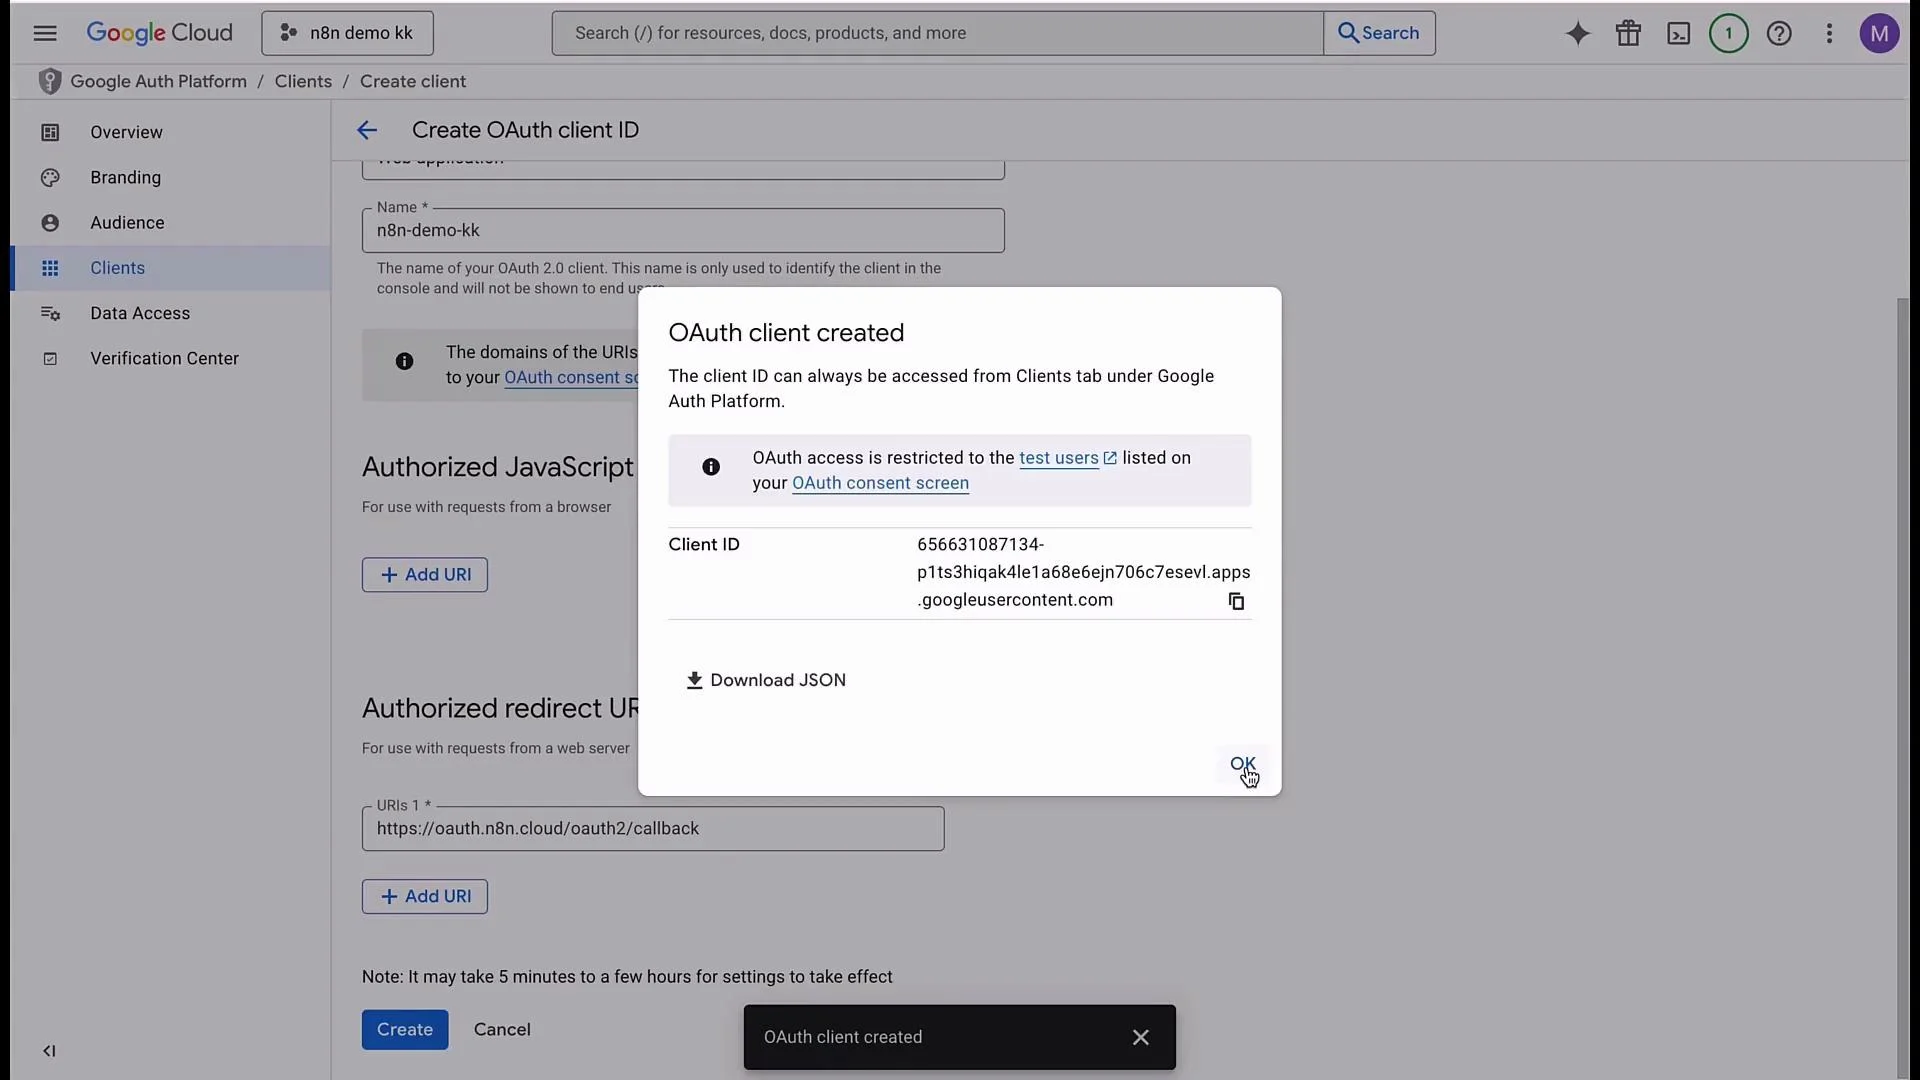
Task: Open Branding in the sidebar
Action: click(170, 177)
